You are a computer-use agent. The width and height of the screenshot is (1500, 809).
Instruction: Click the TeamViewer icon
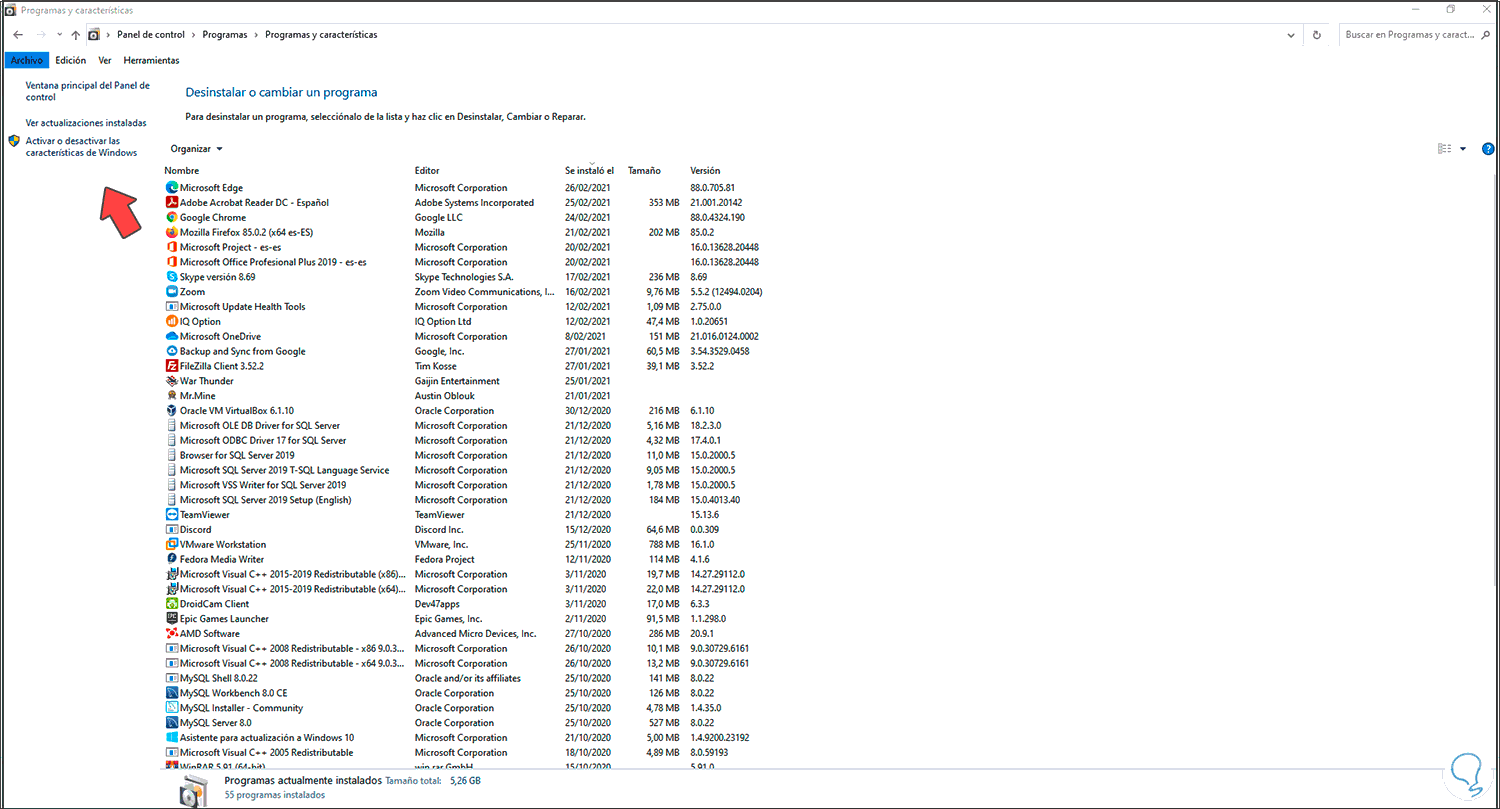[x=172, y=515]
